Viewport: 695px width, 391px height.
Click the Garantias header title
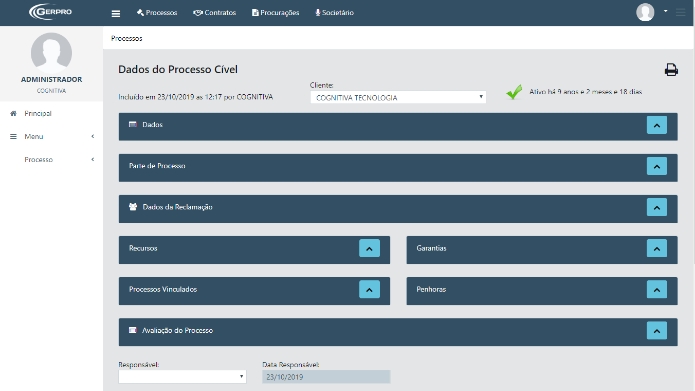pos(431,248)
